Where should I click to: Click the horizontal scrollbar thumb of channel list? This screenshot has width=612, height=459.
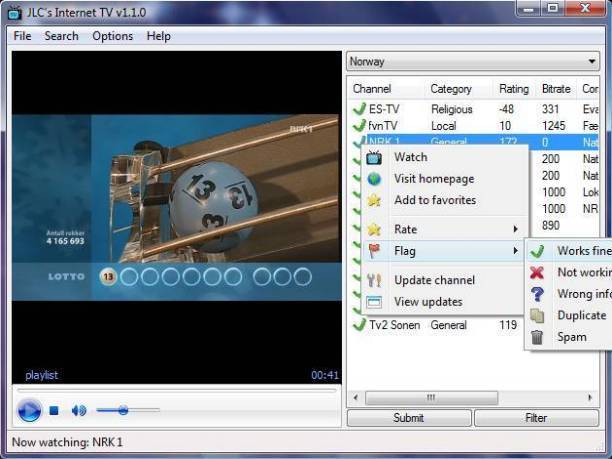[431, 398]
